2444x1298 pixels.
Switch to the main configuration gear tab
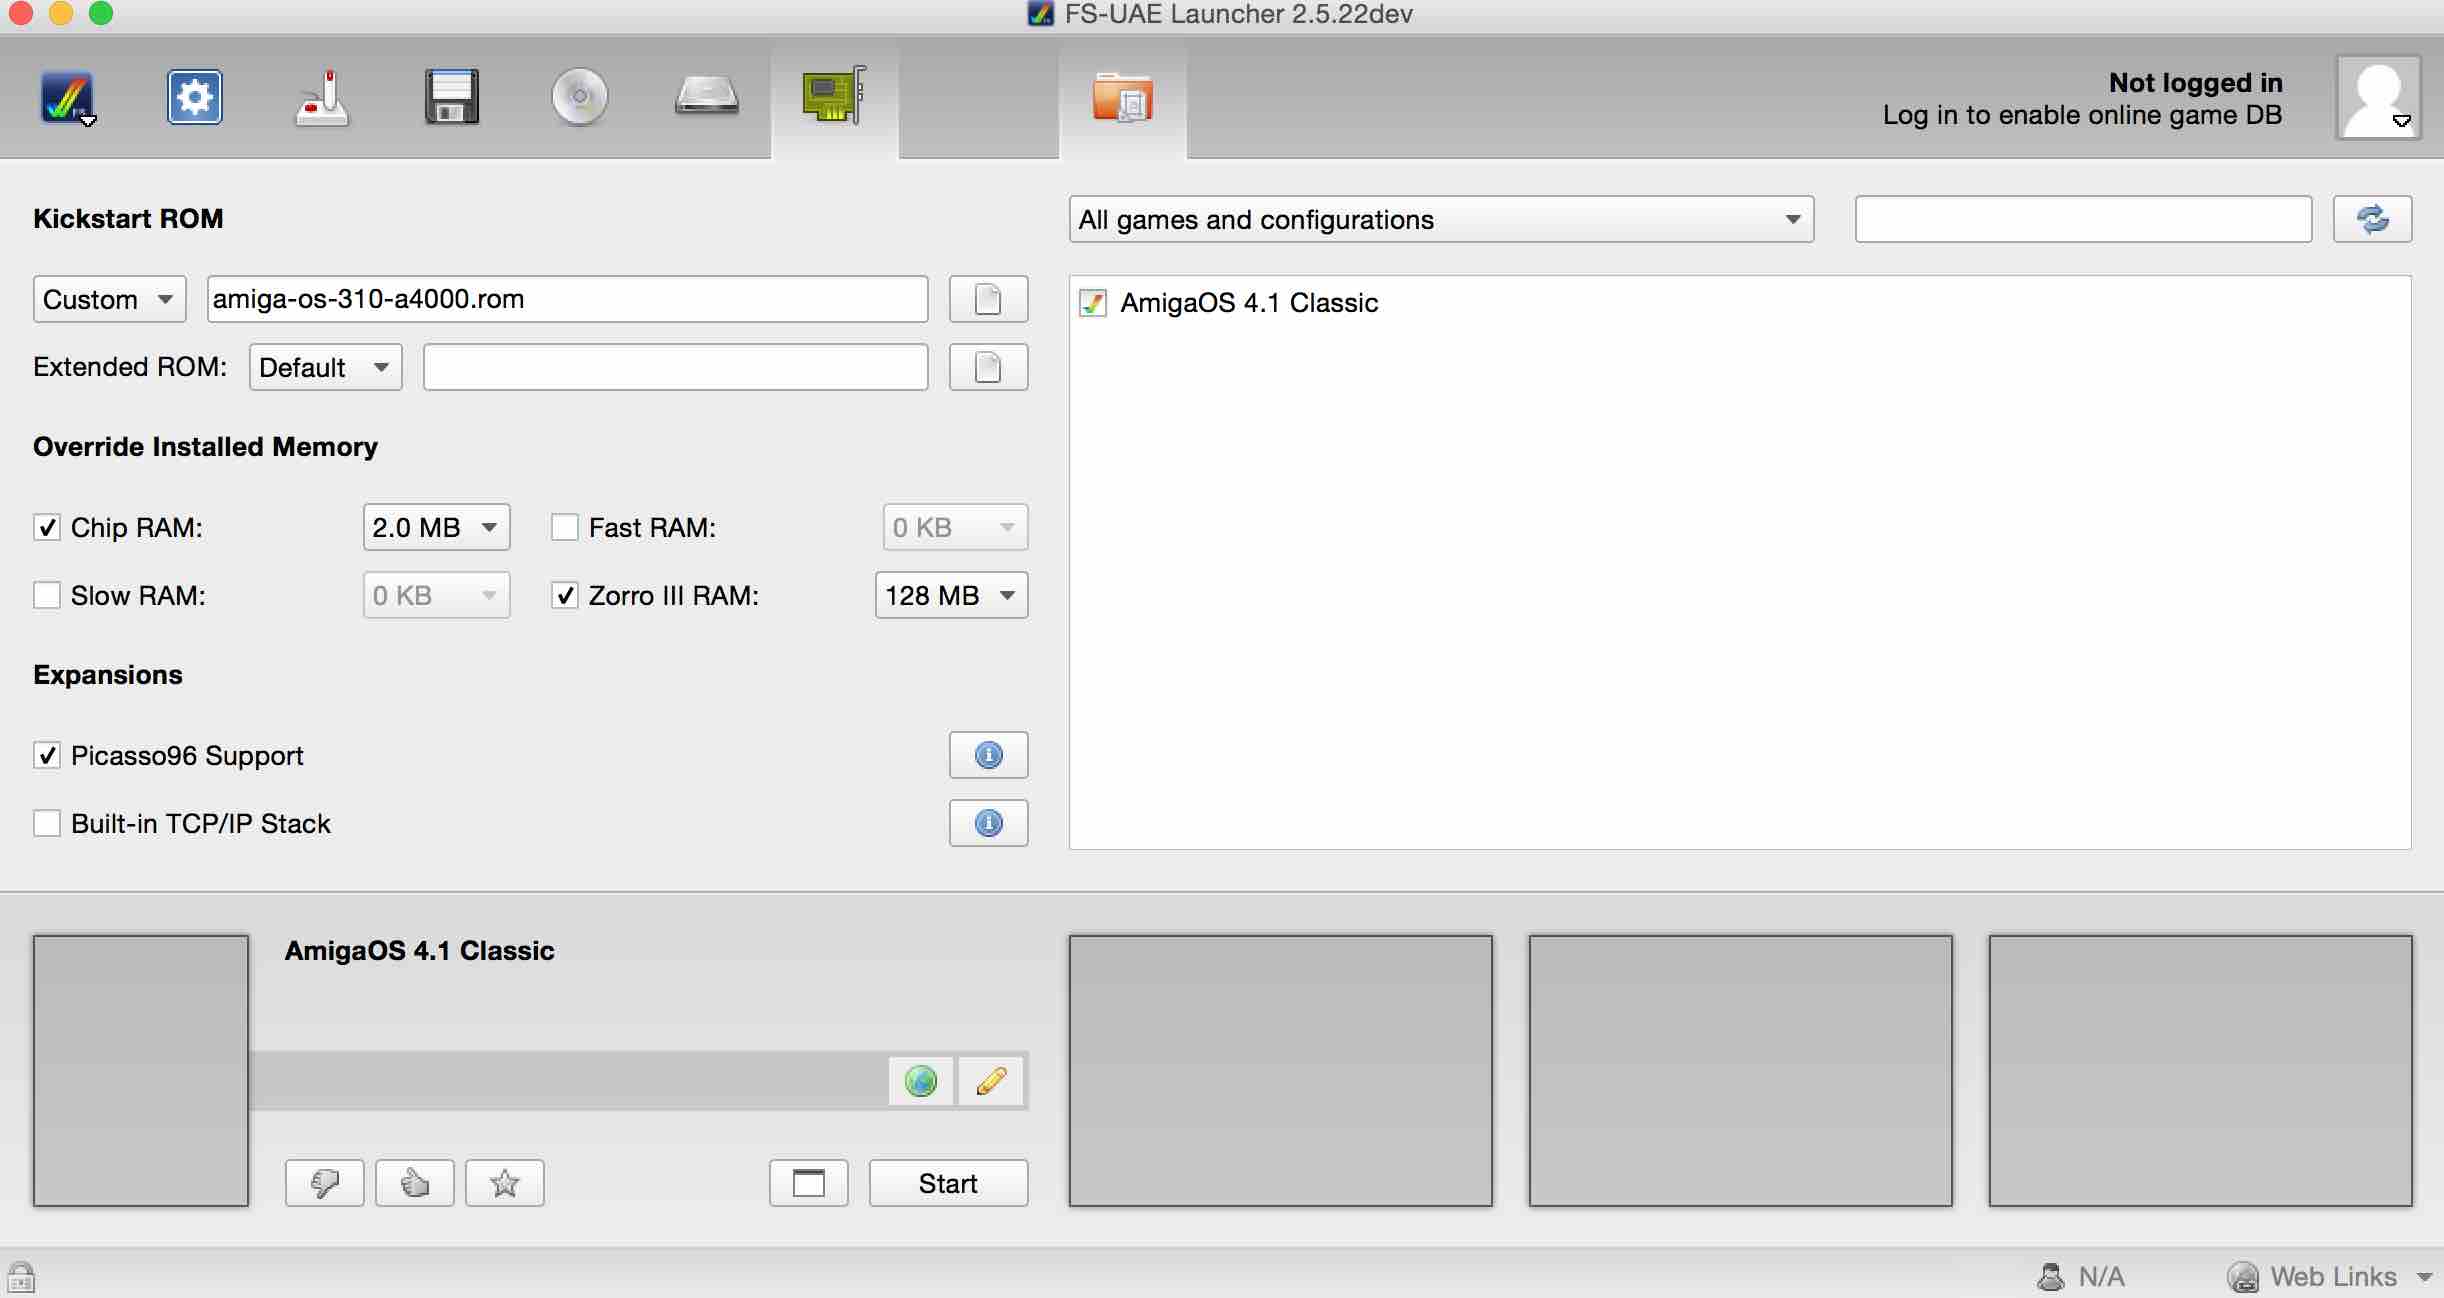click(x=195, y=98)
